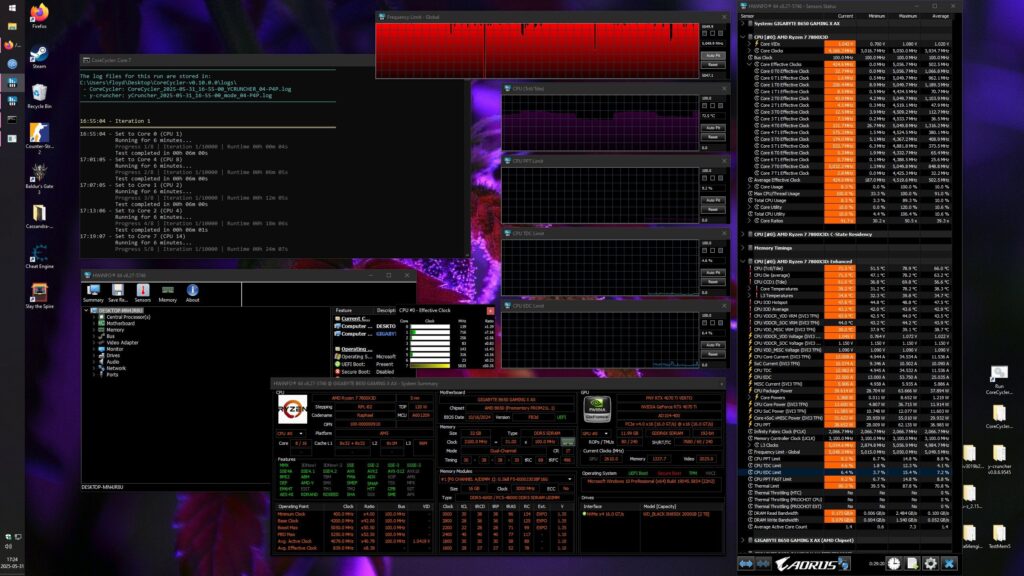Viewport: 1024px width, 576px height.
Task: Open TestMem5 folder on desktop
Action: tap(999, 536)
